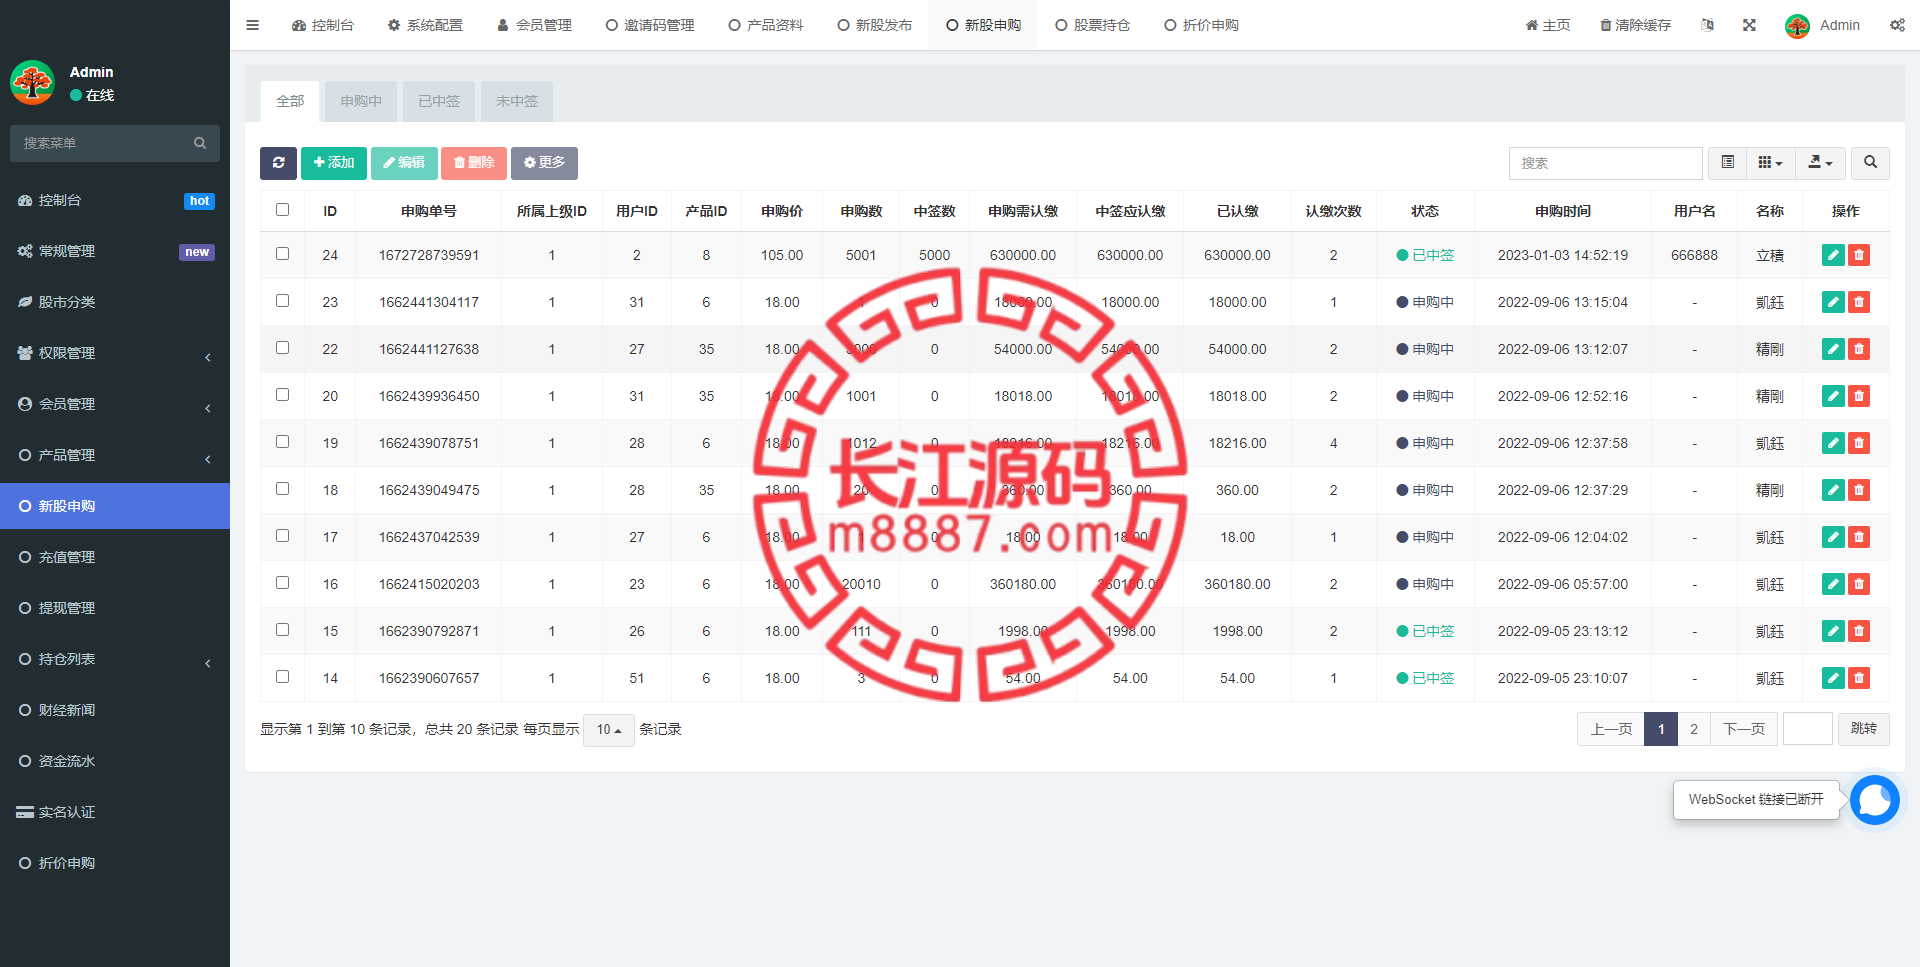This screenshot has width=1920, height=967.
Task: Open the 股票持仓 top tab
Action: (x=1093, y=25)
